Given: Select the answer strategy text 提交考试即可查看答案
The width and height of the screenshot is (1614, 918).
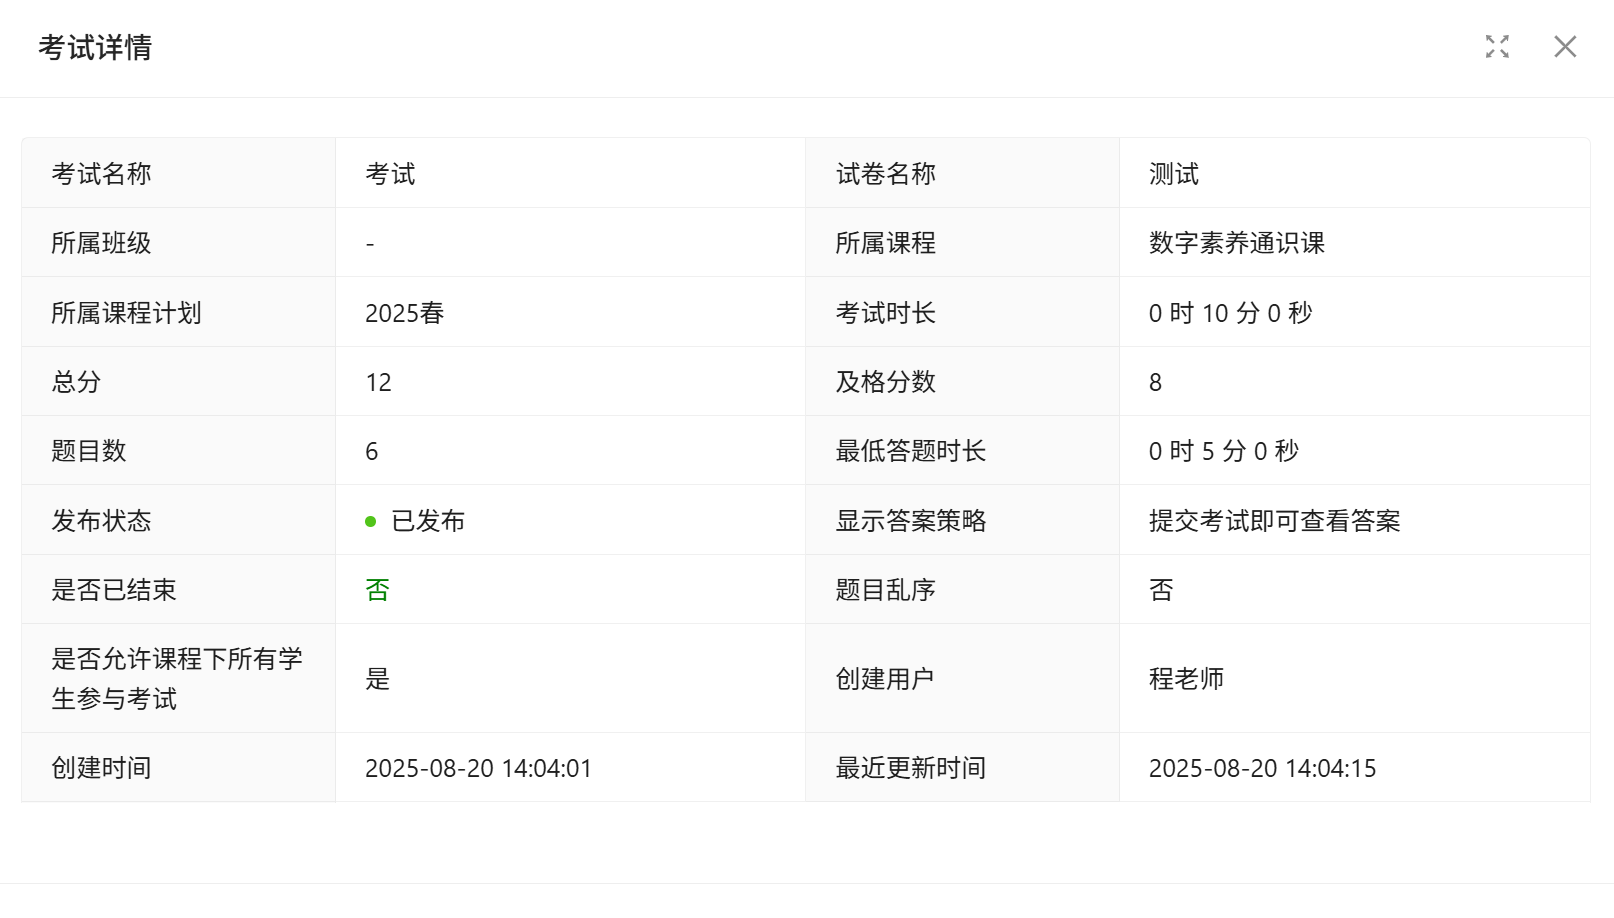Looking at the screenshot, I should coord(1274,521).
